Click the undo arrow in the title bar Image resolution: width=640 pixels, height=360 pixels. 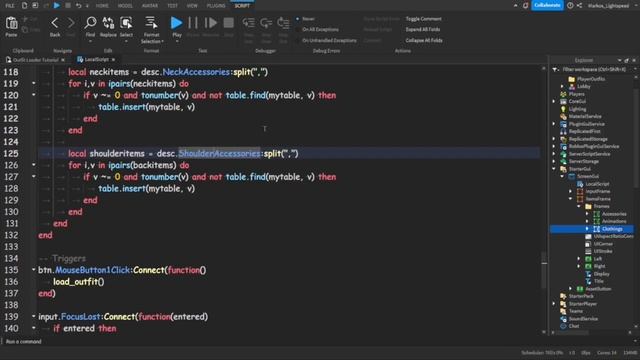[78, 5]
